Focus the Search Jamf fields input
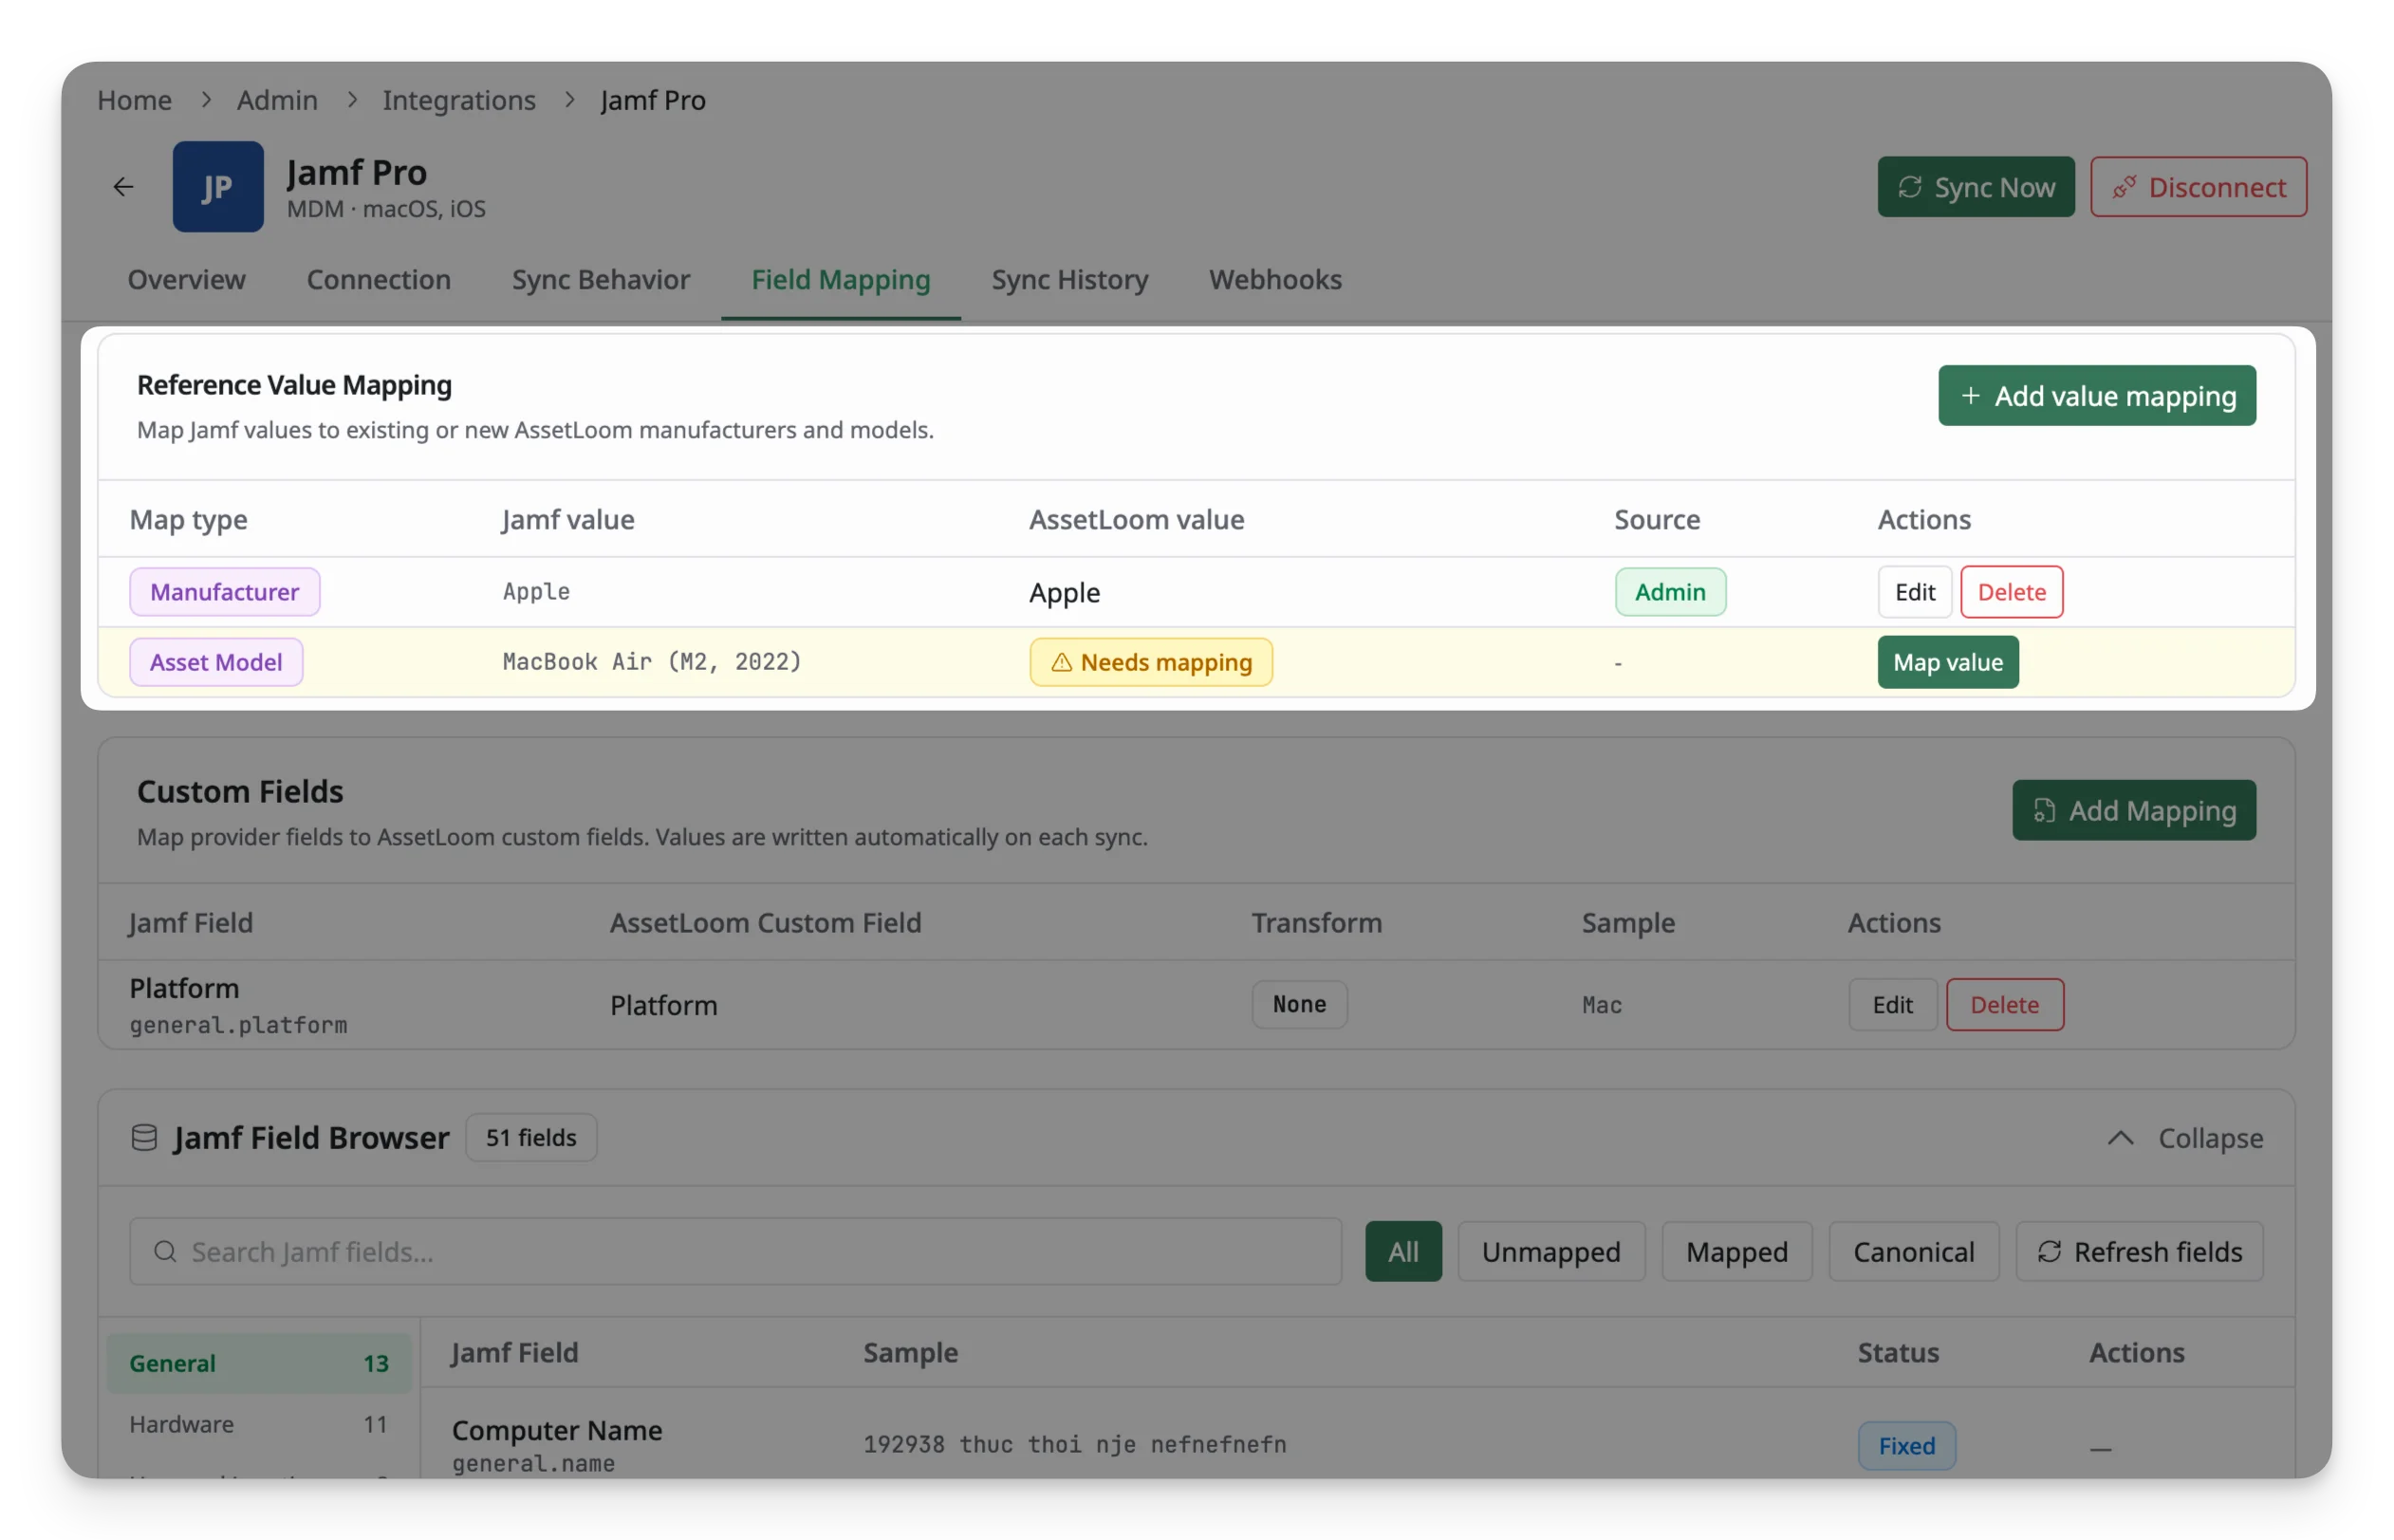The width and height of the screenshot is (2394, 1540). (735, 1251)
